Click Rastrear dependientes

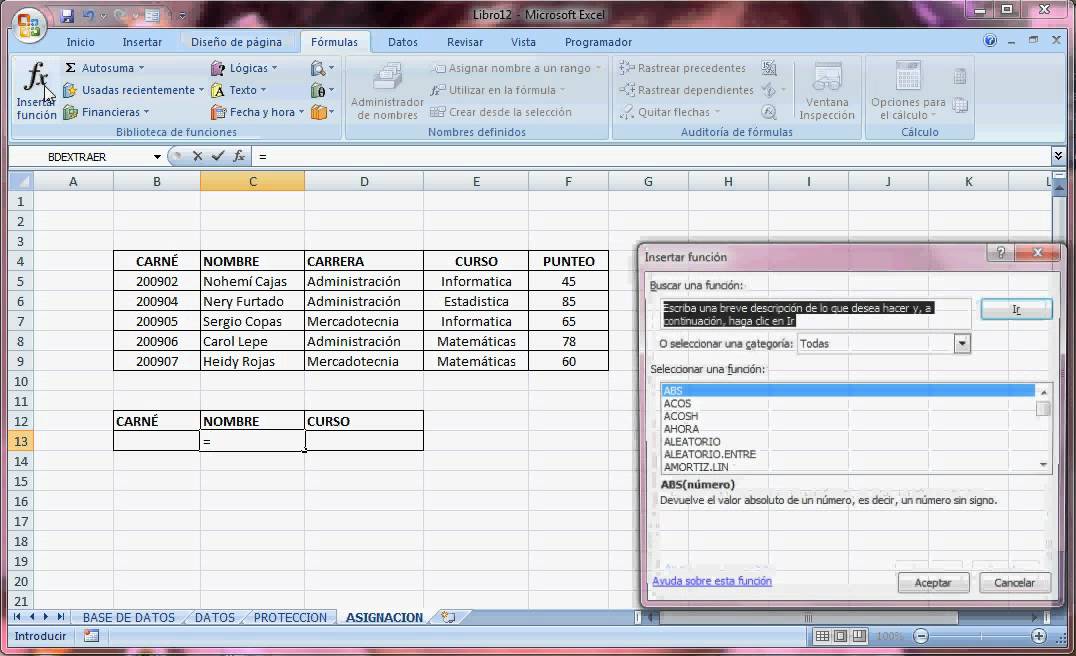click(x=686, y=90)
